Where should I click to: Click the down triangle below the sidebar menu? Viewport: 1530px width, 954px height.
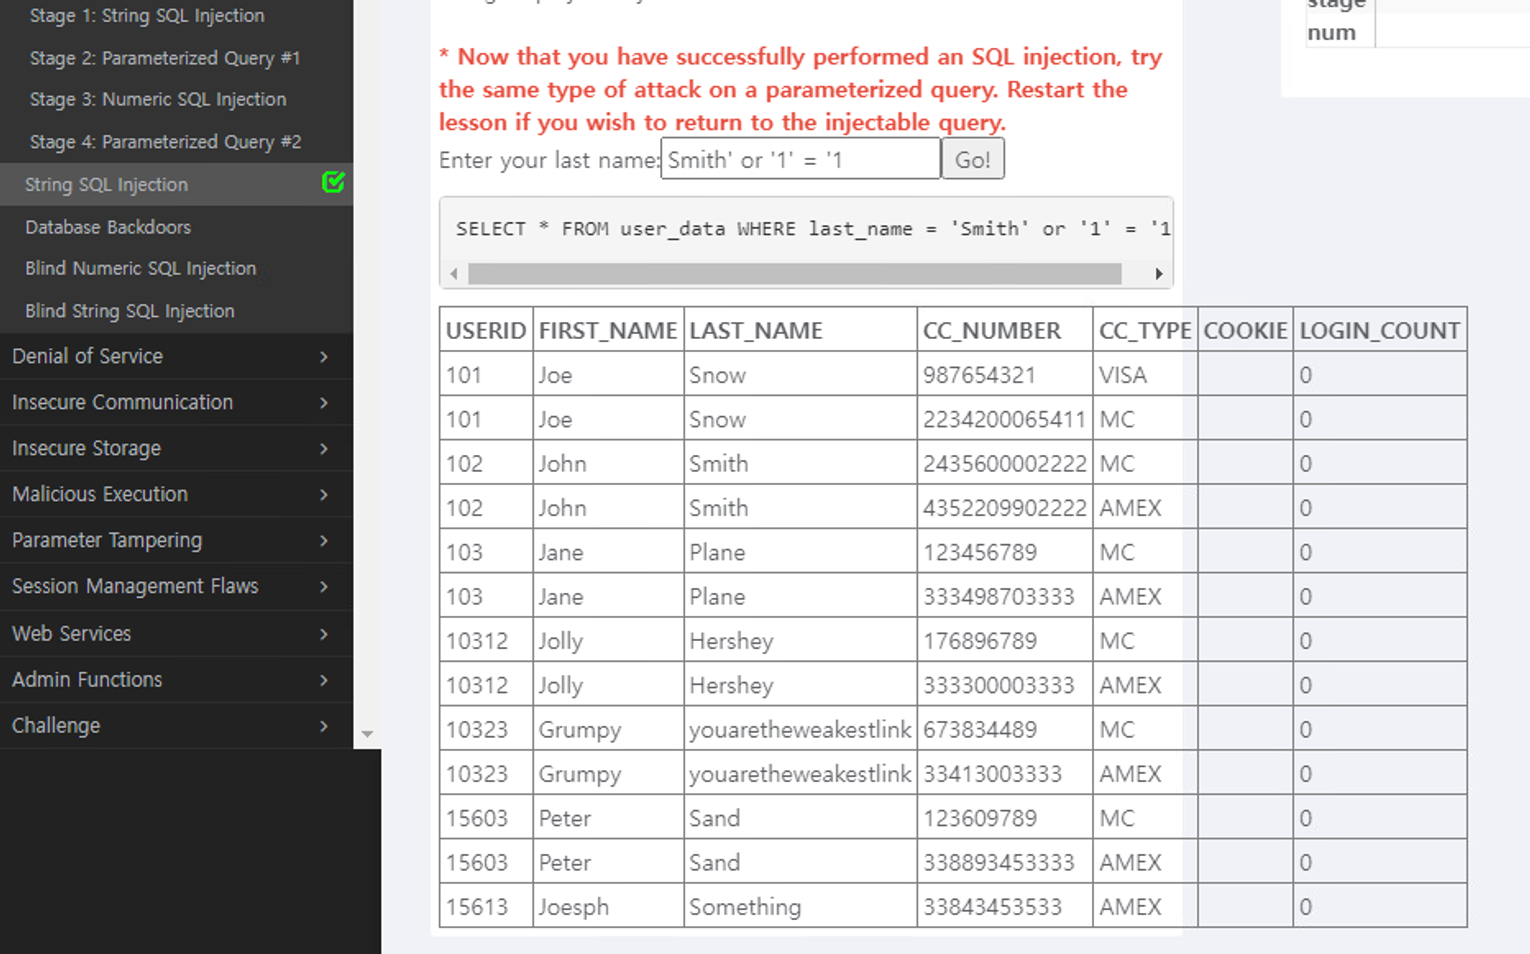point(368,735)
